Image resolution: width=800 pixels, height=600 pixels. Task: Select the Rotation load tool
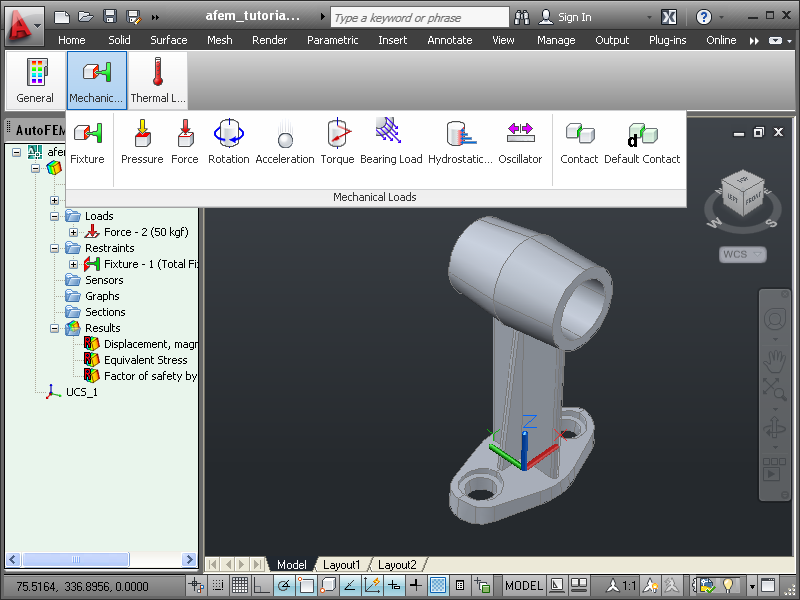tap(229, 143)
